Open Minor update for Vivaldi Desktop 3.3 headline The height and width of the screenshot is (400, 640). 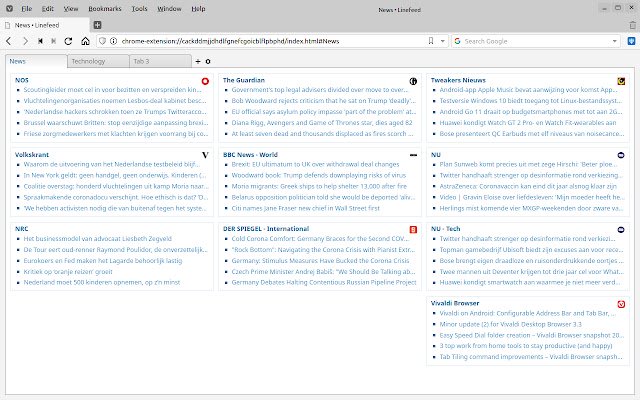click(510, 324)
